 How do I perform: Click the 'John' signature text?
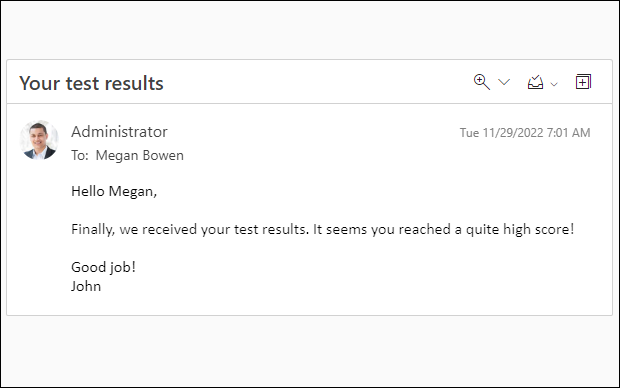86,286
